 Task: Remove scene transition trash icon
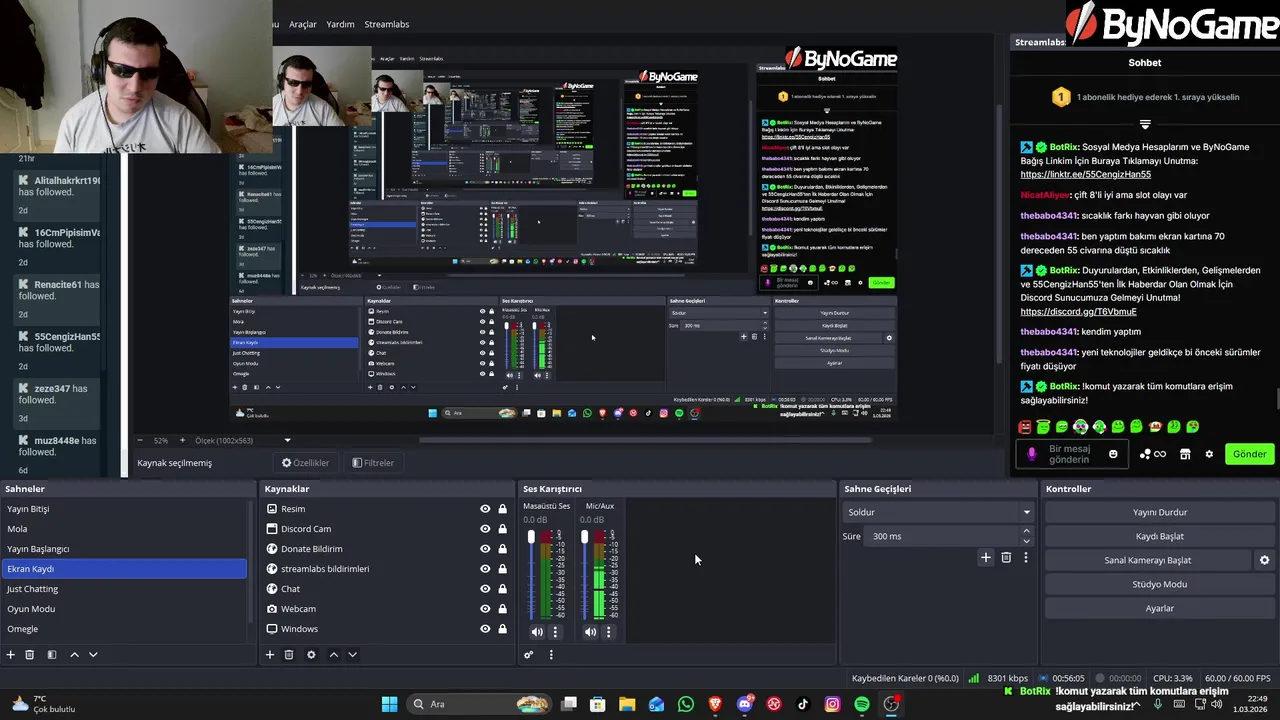1006,557
